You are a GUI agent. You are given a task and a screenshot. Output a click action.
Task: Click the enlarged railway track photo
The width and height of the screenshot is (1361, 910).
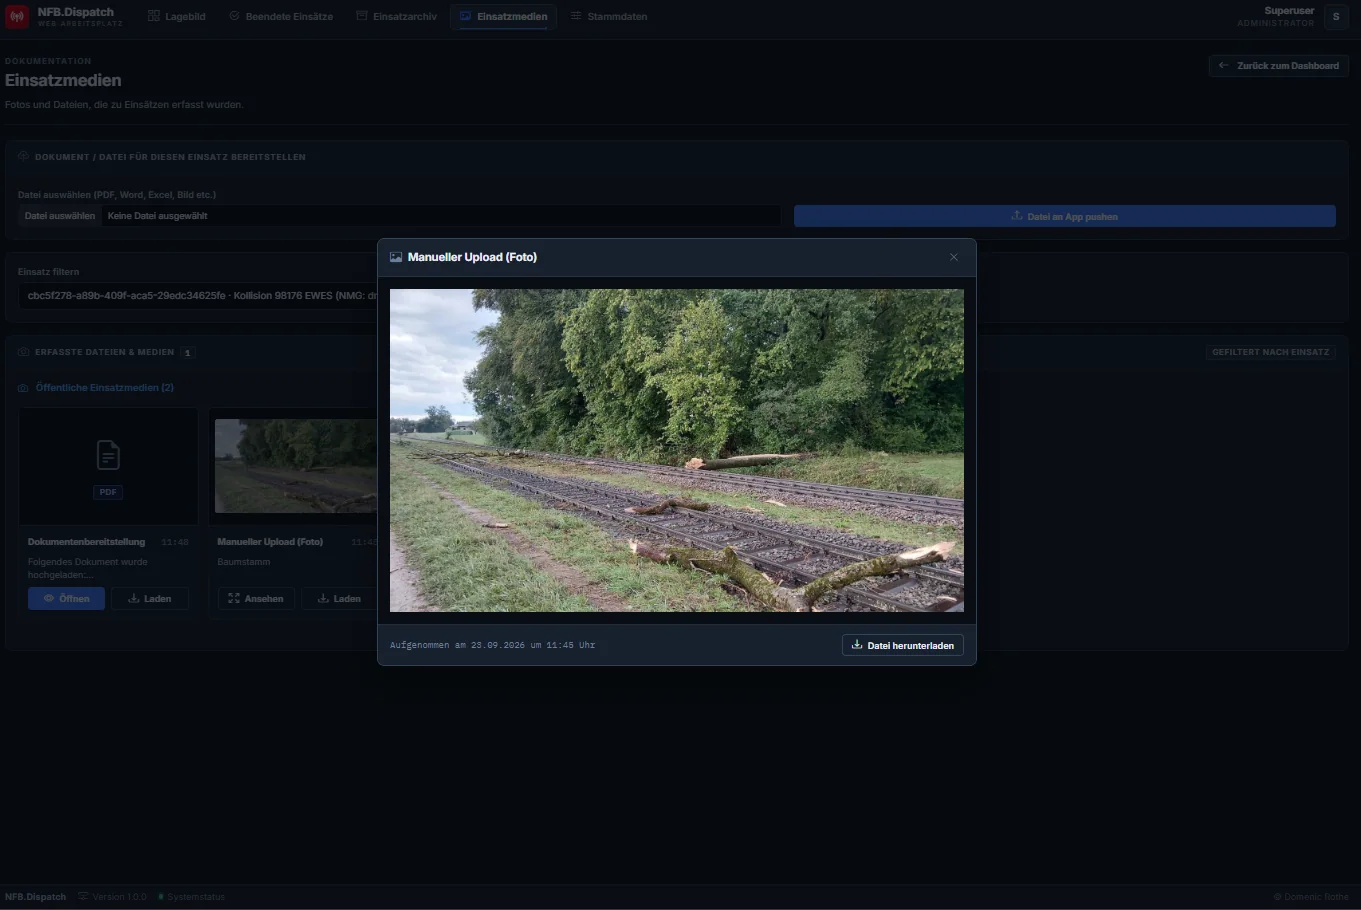(677, 451)
